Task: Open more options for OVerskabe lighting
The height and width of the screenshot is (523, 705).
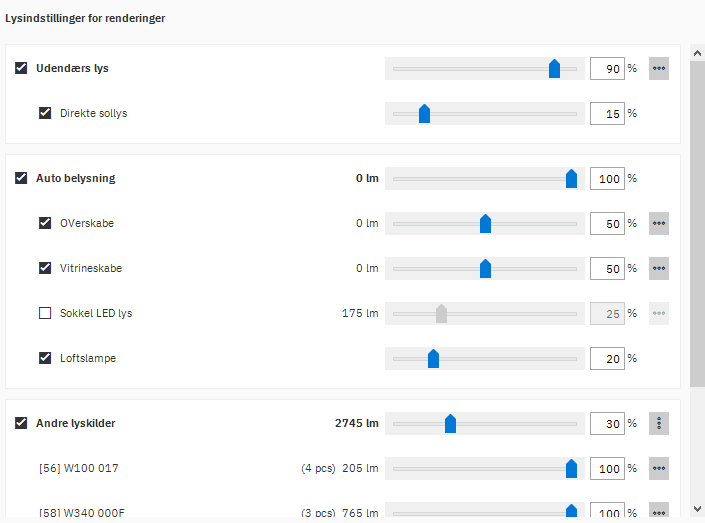Action: point(658,224)
